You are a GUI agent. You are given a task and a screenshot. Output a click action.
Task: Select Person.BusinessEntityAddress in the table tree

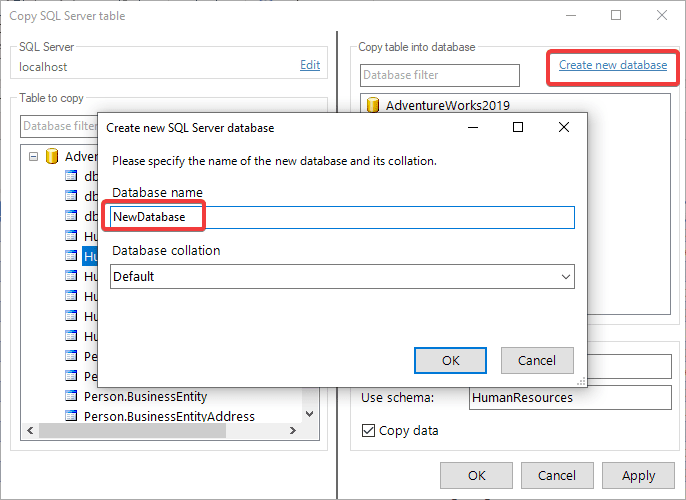(169, 416)
